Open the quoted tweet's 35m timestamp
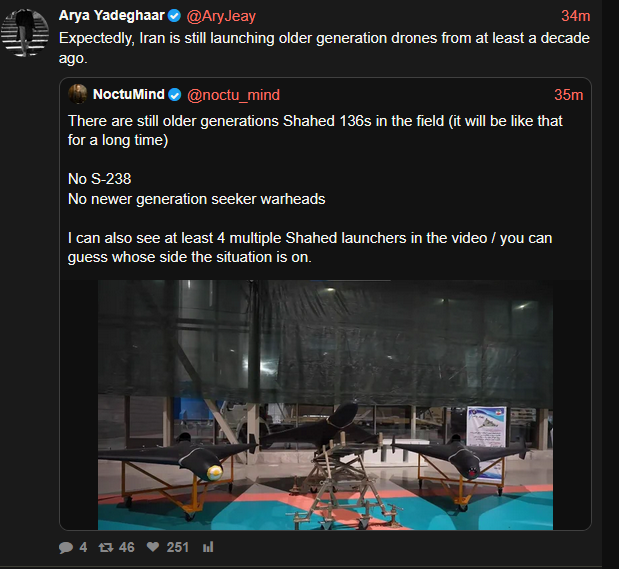This screenshot has height=569, width=619. pos(568,95)
